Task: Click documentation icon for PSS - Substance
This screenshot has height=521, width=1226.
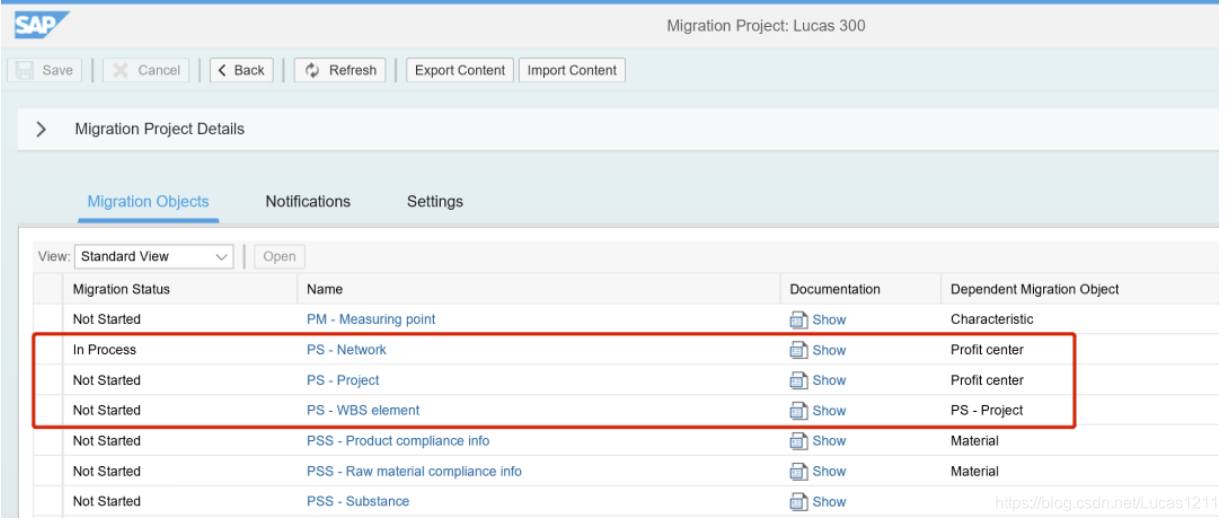Action: [798, 501]
